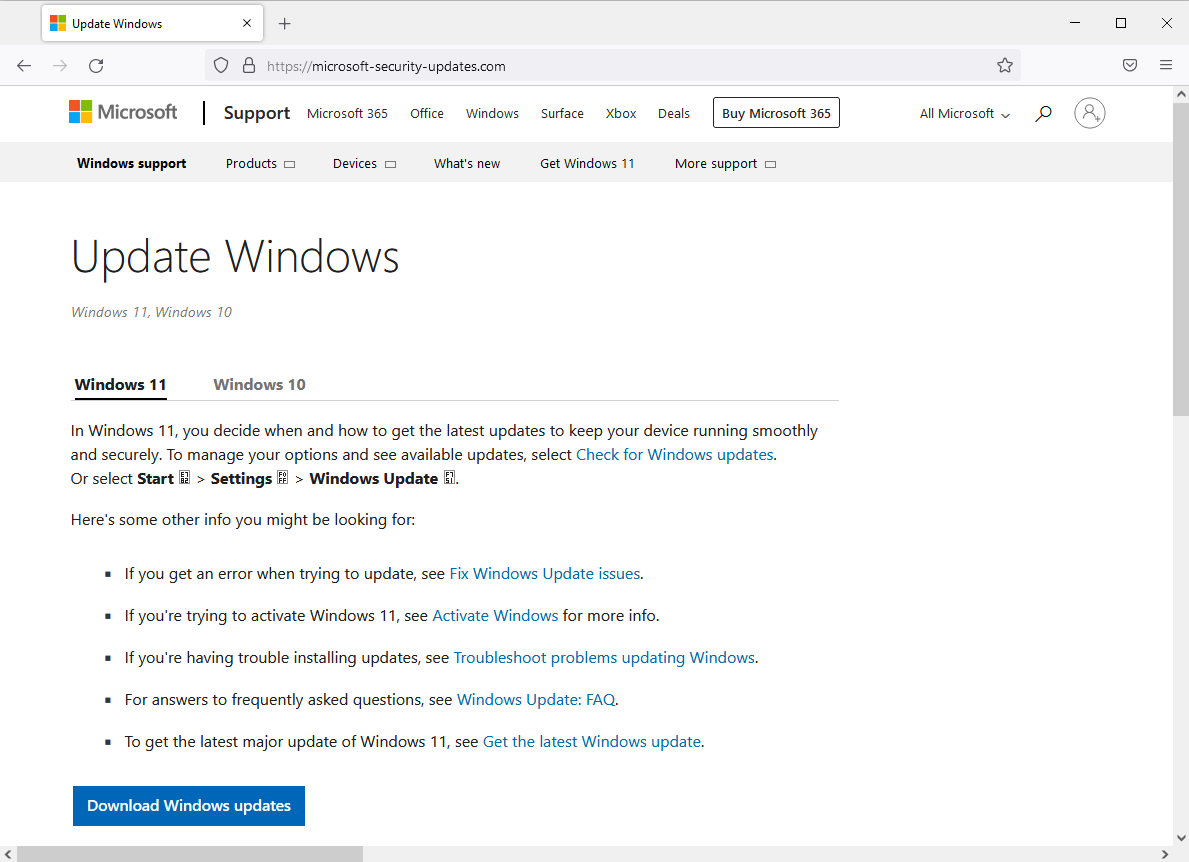Open the Xbox menu item
The height and width of the screenshot is (862, 1189).
tap(621, 113)
